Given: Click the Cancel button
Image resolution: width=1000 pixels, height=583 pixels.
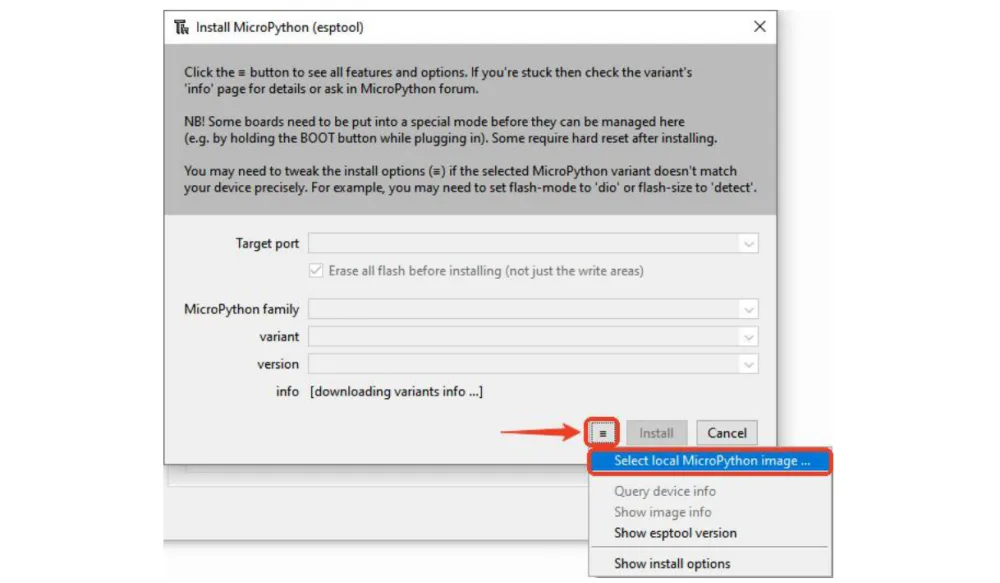Looking at the screenshot, I should tap(726, 433).
